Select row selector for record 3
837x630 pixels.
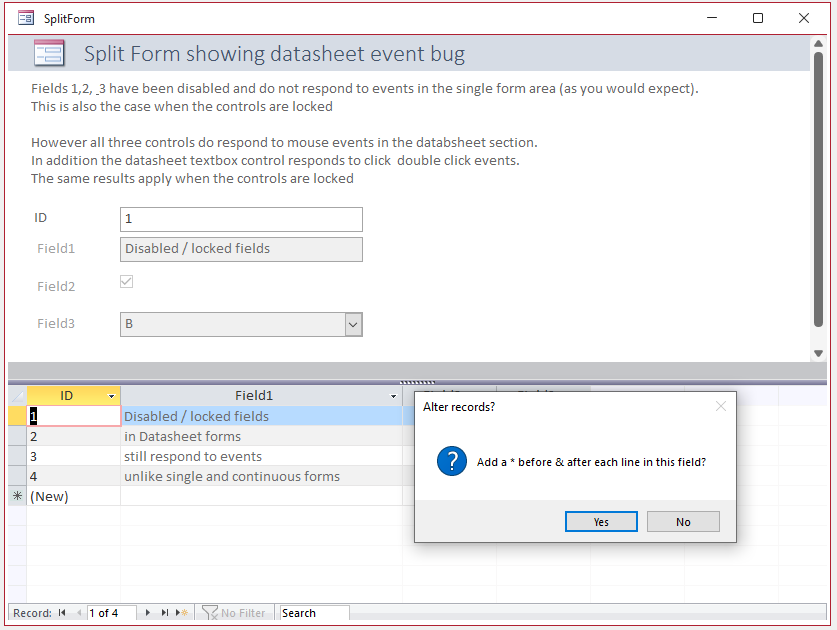point(18,456)
